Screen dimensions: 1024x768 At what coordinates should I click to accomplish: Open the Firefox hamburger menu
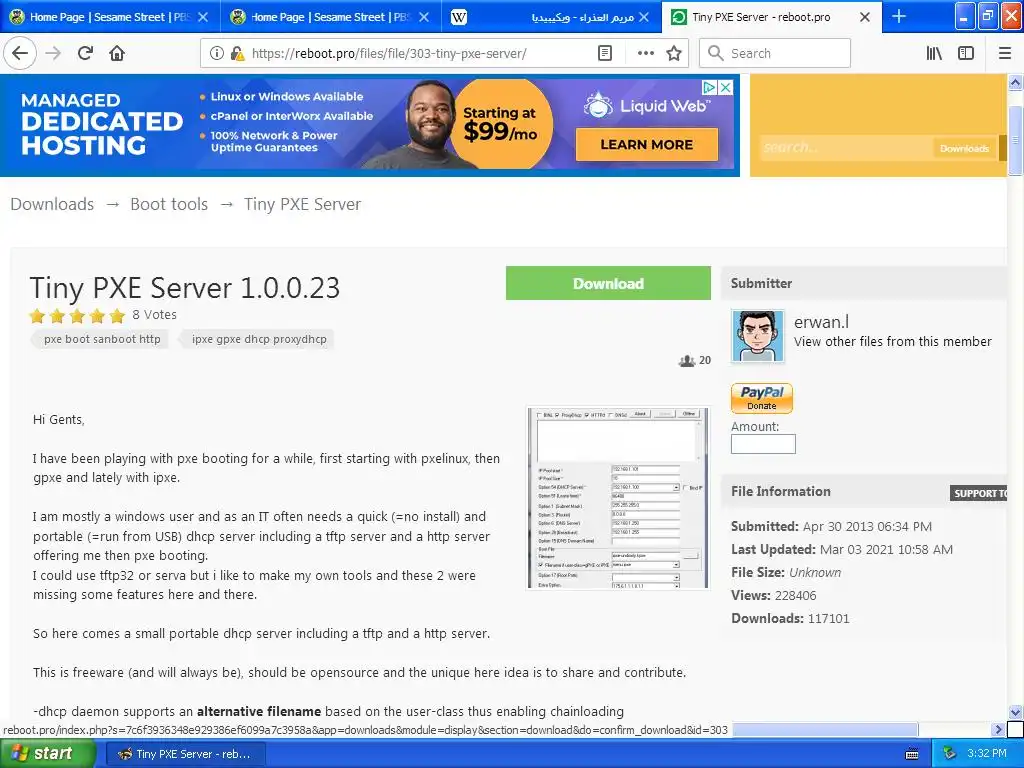1005,54
